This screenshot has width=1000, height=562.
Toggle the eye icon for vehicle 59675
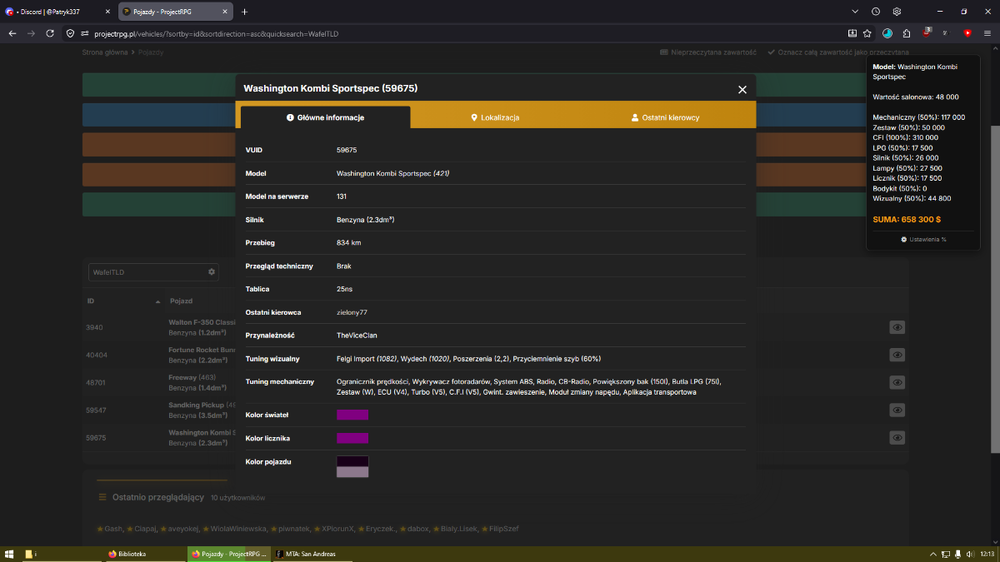897,438
